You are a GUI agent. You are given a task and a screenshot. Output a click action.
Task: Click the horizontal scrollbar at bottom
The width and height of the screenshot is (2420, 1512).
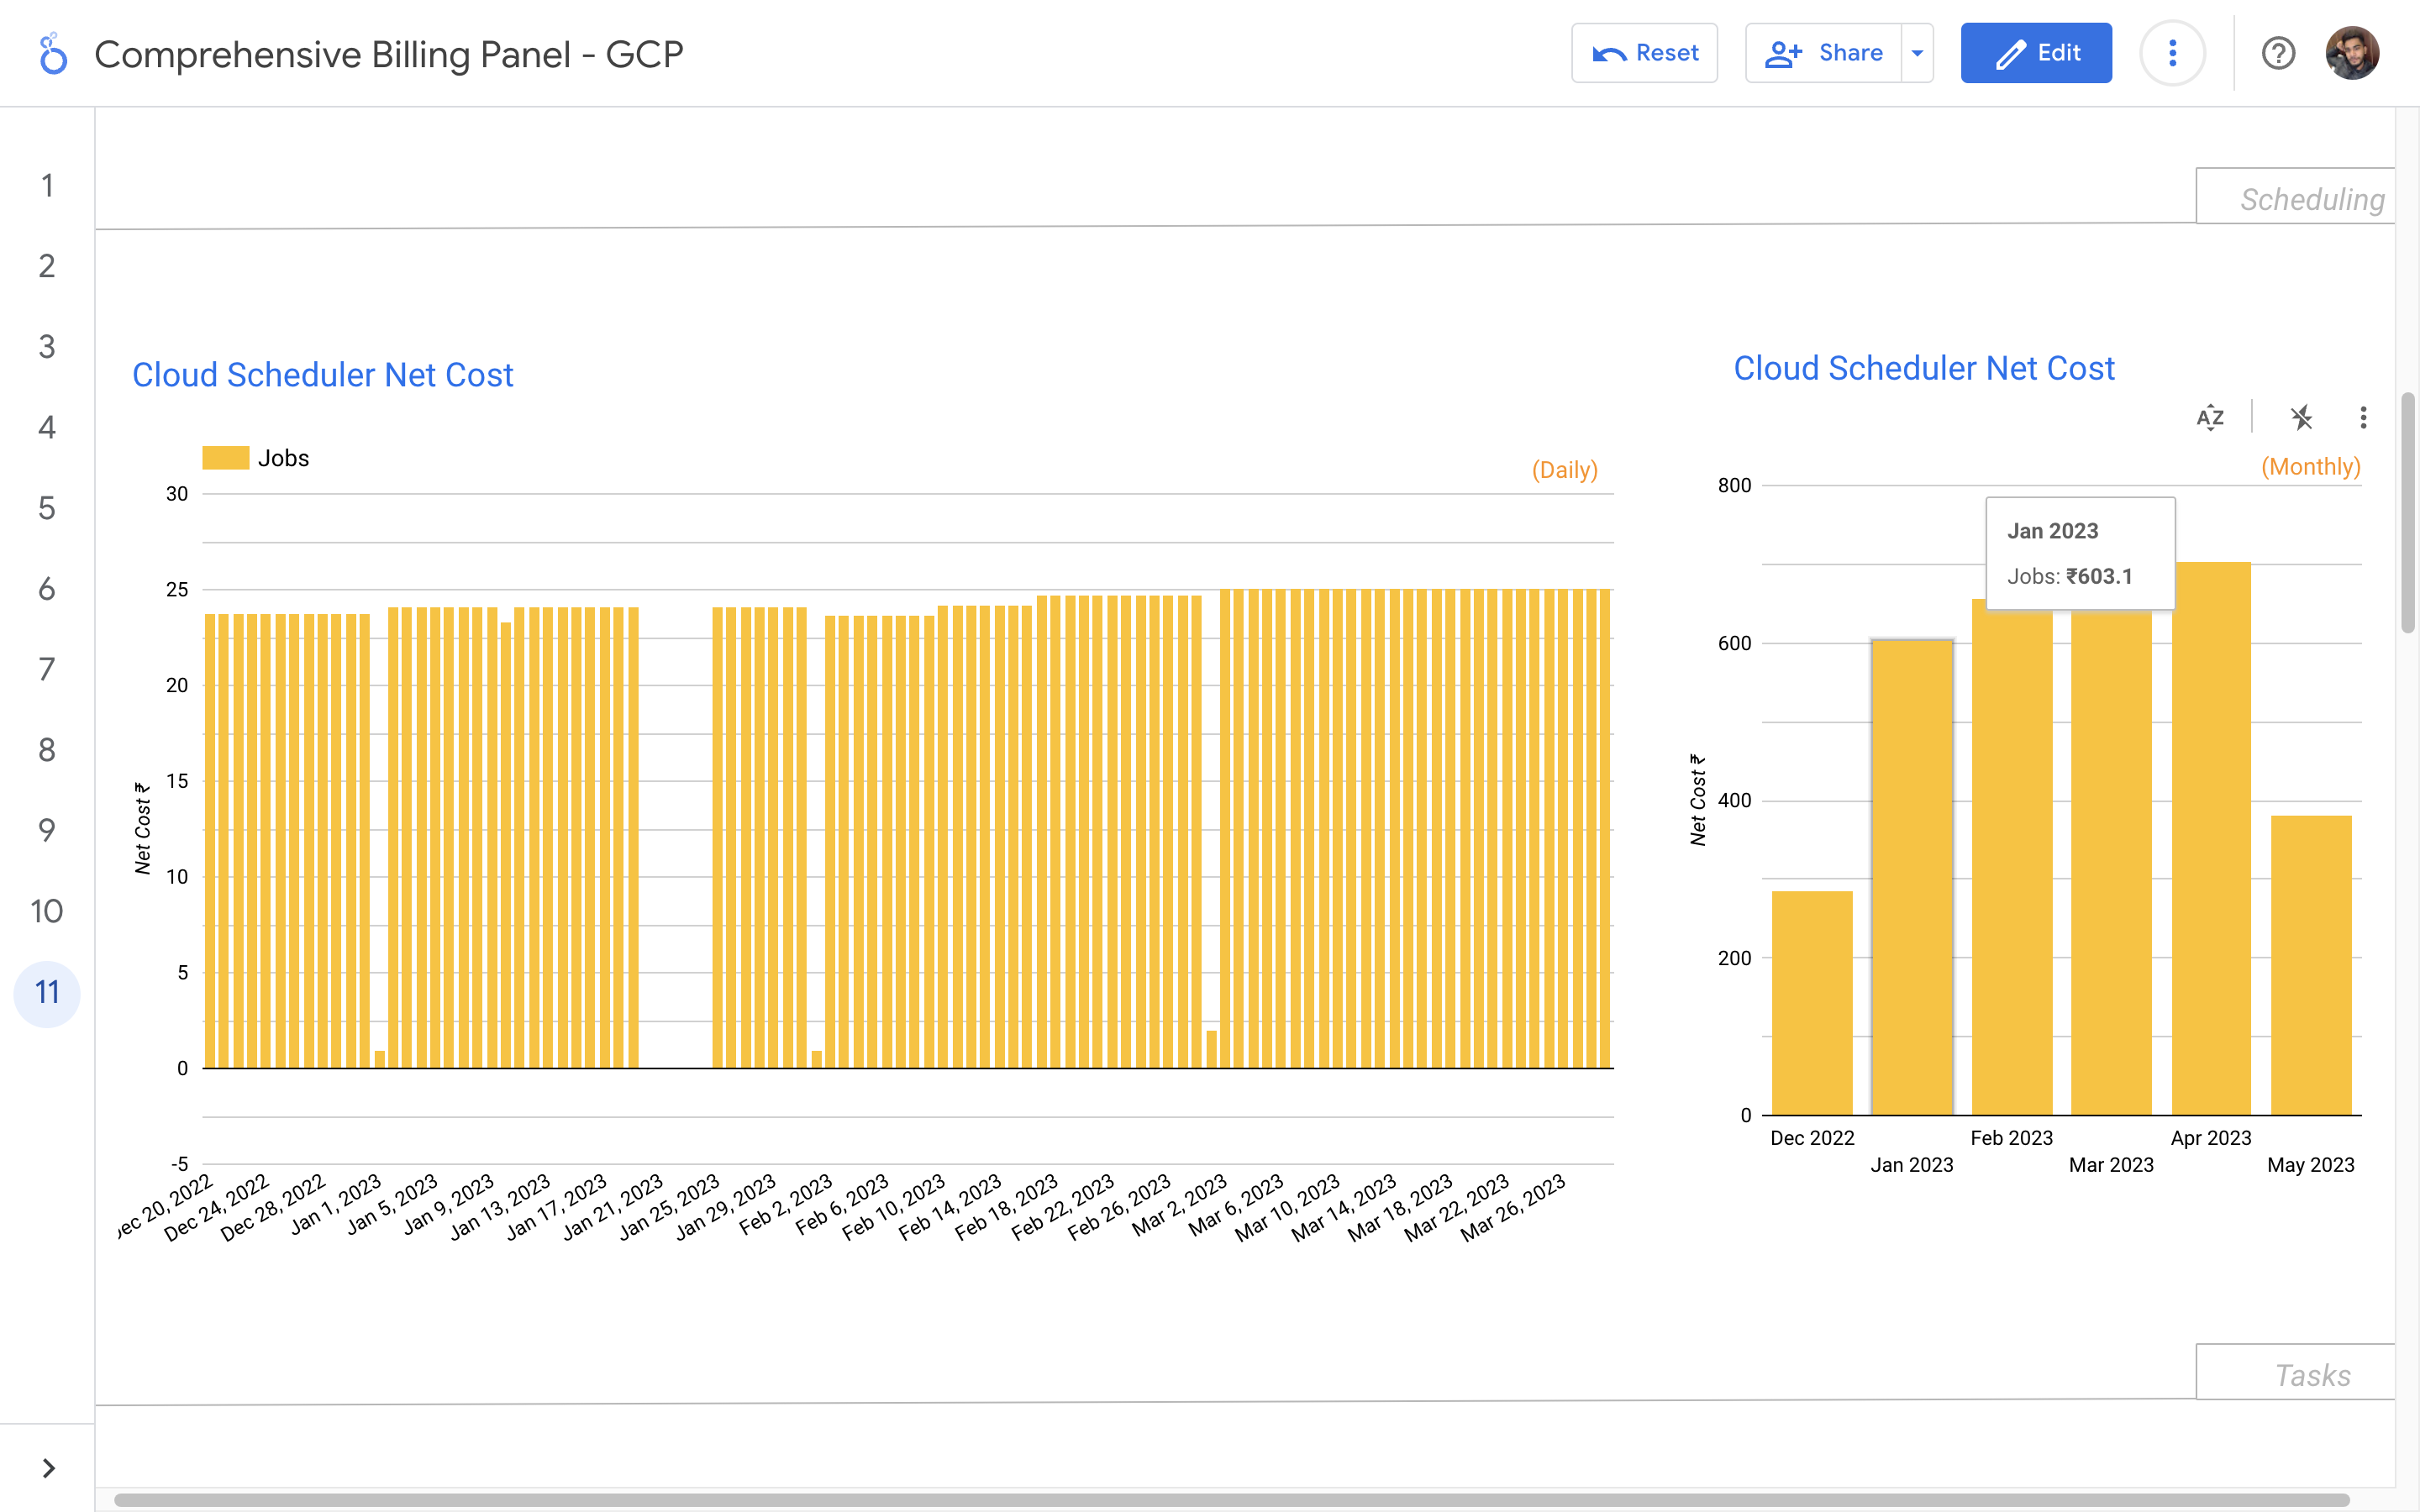(x=1230, y=1499)
